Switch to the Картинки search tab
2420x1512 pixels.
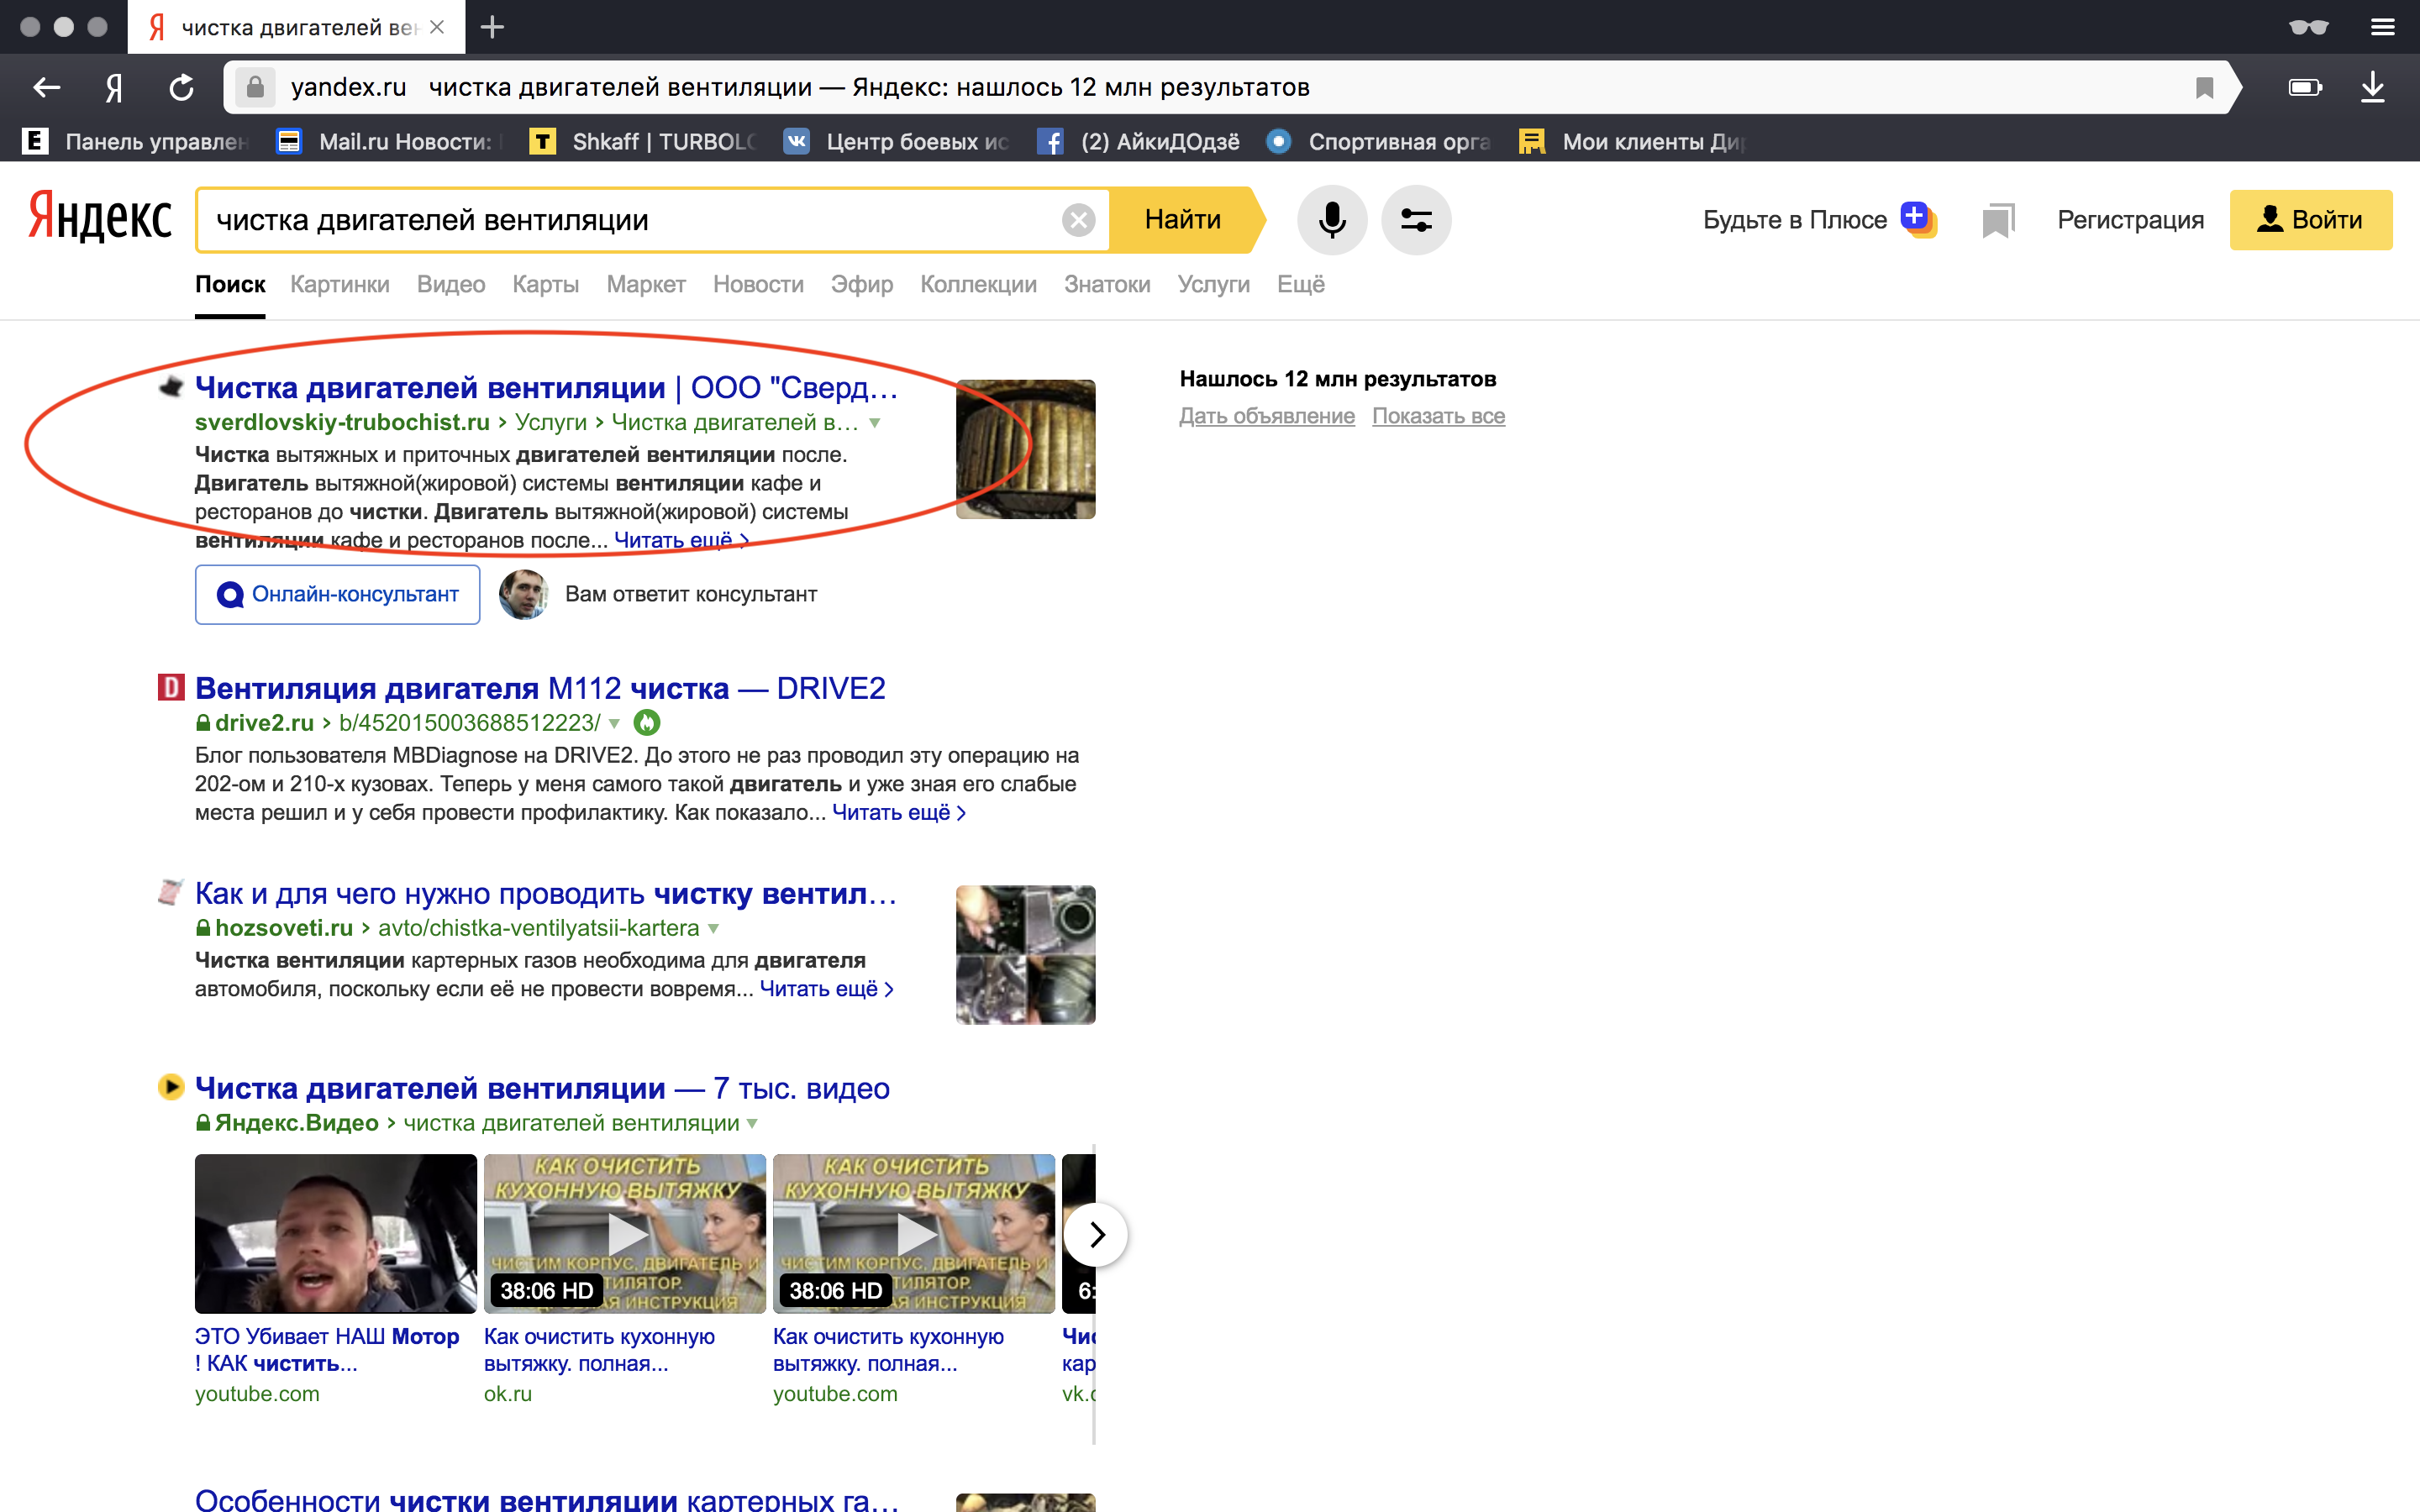click(339, 284)
